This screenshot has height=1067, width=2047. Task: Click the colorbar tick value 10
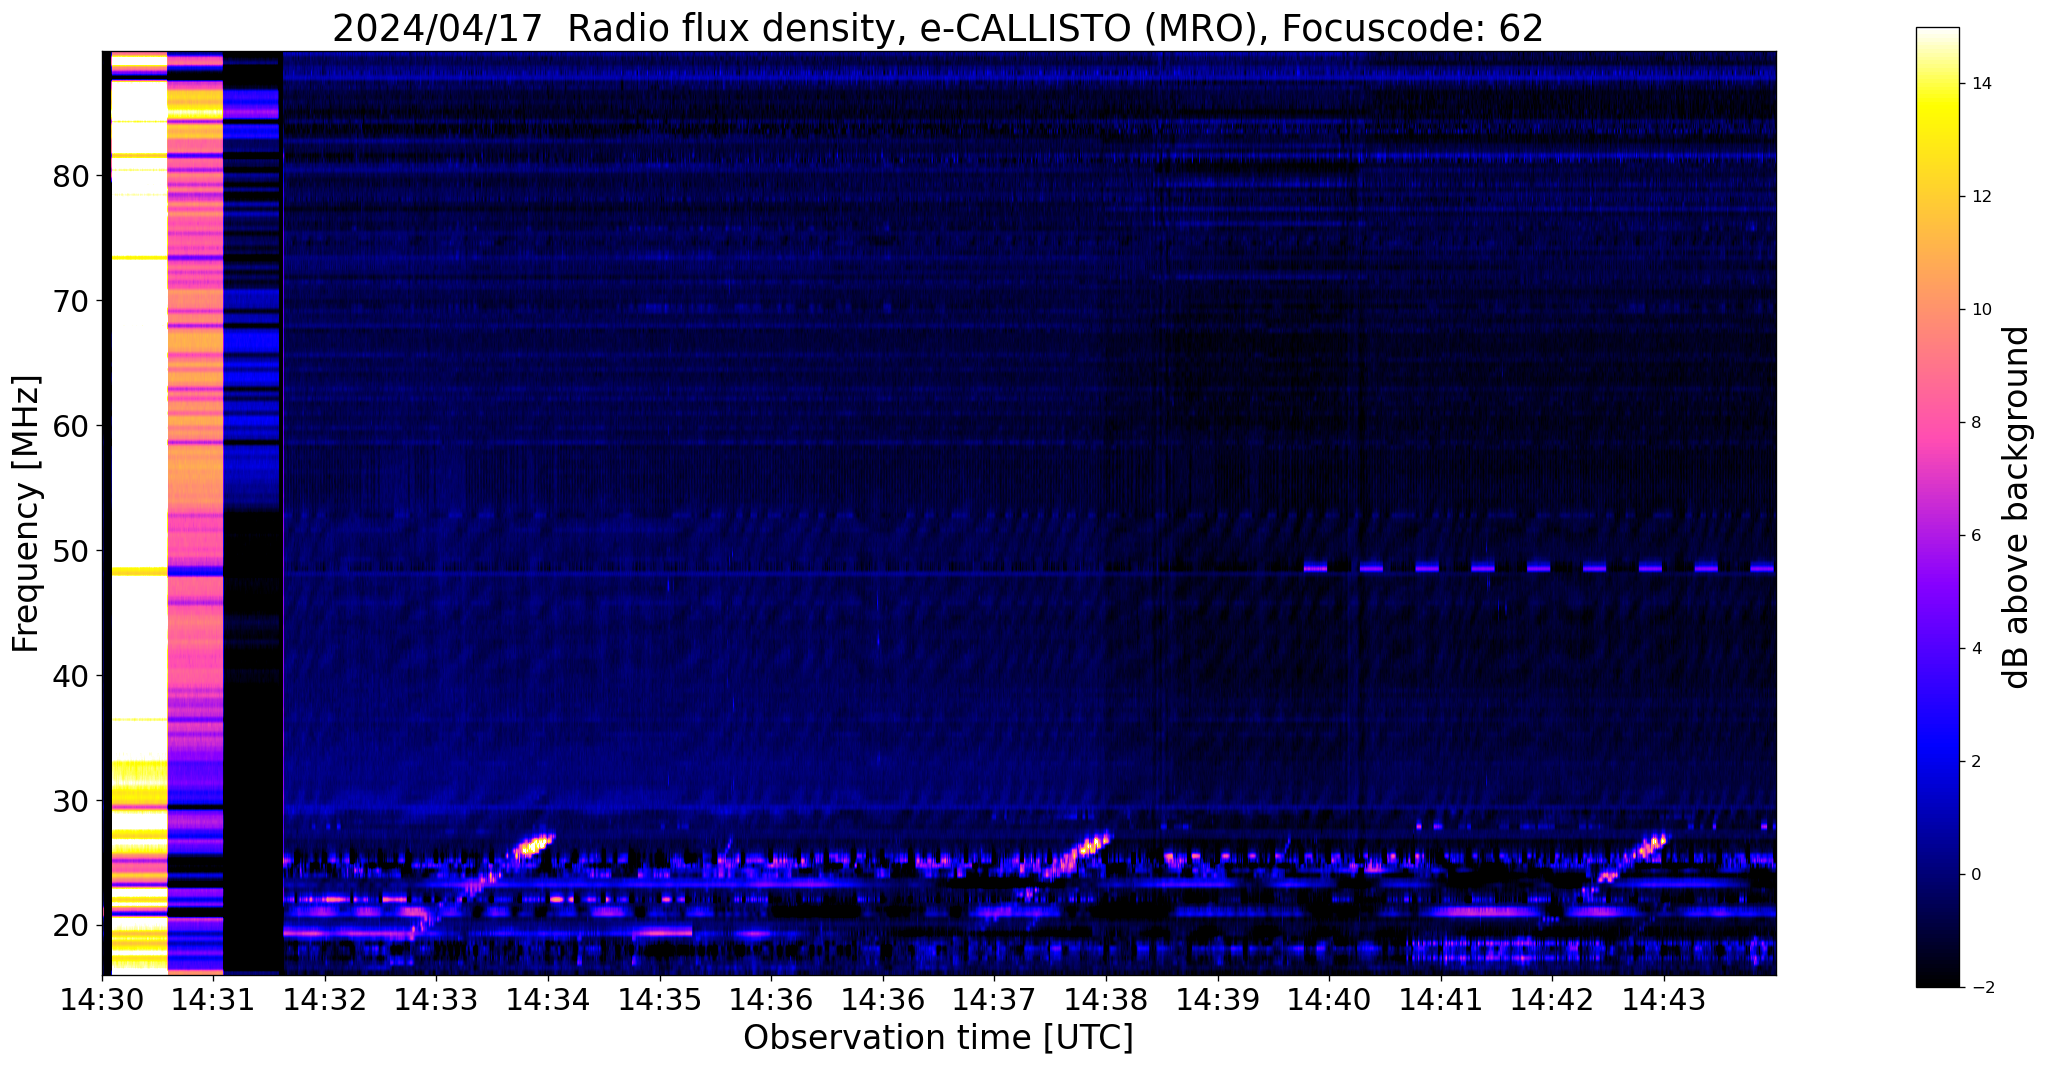[x=1980, y=310]
